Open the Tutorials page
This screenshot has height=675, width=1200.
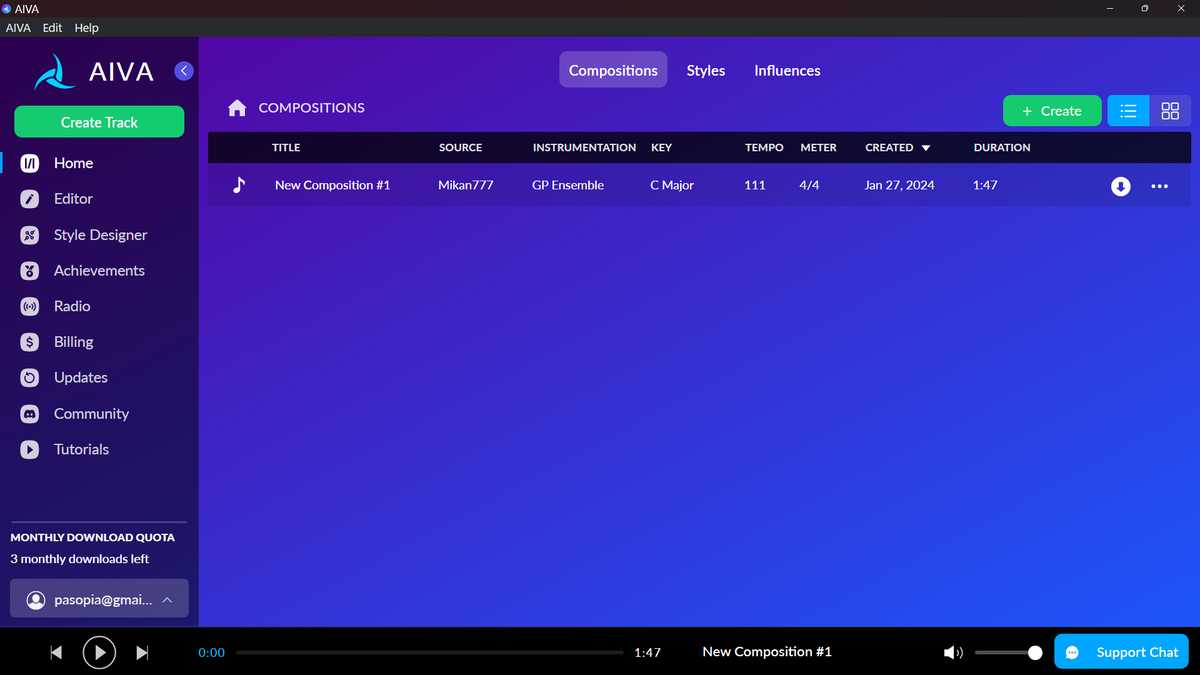click(x=81, y=450)
